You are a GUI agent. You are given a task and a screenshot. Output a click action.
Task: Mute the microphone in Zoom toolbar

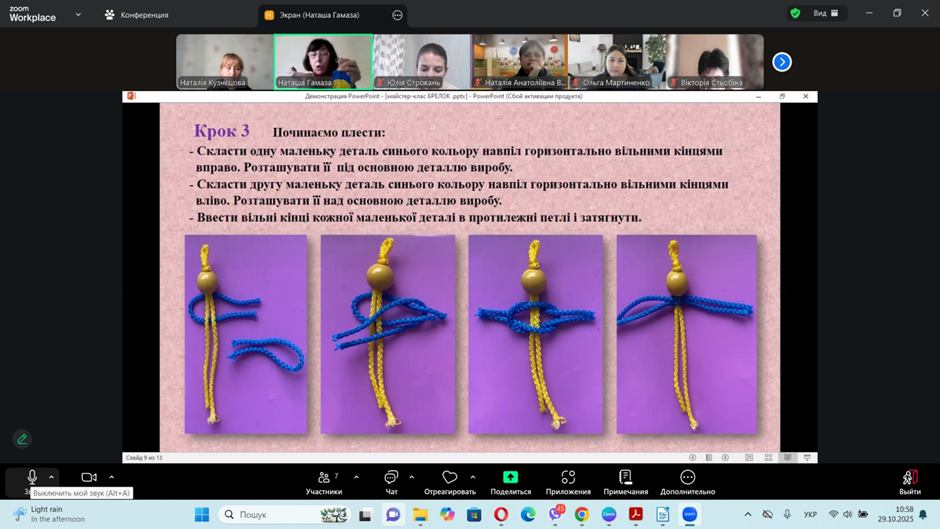(32, 477)
